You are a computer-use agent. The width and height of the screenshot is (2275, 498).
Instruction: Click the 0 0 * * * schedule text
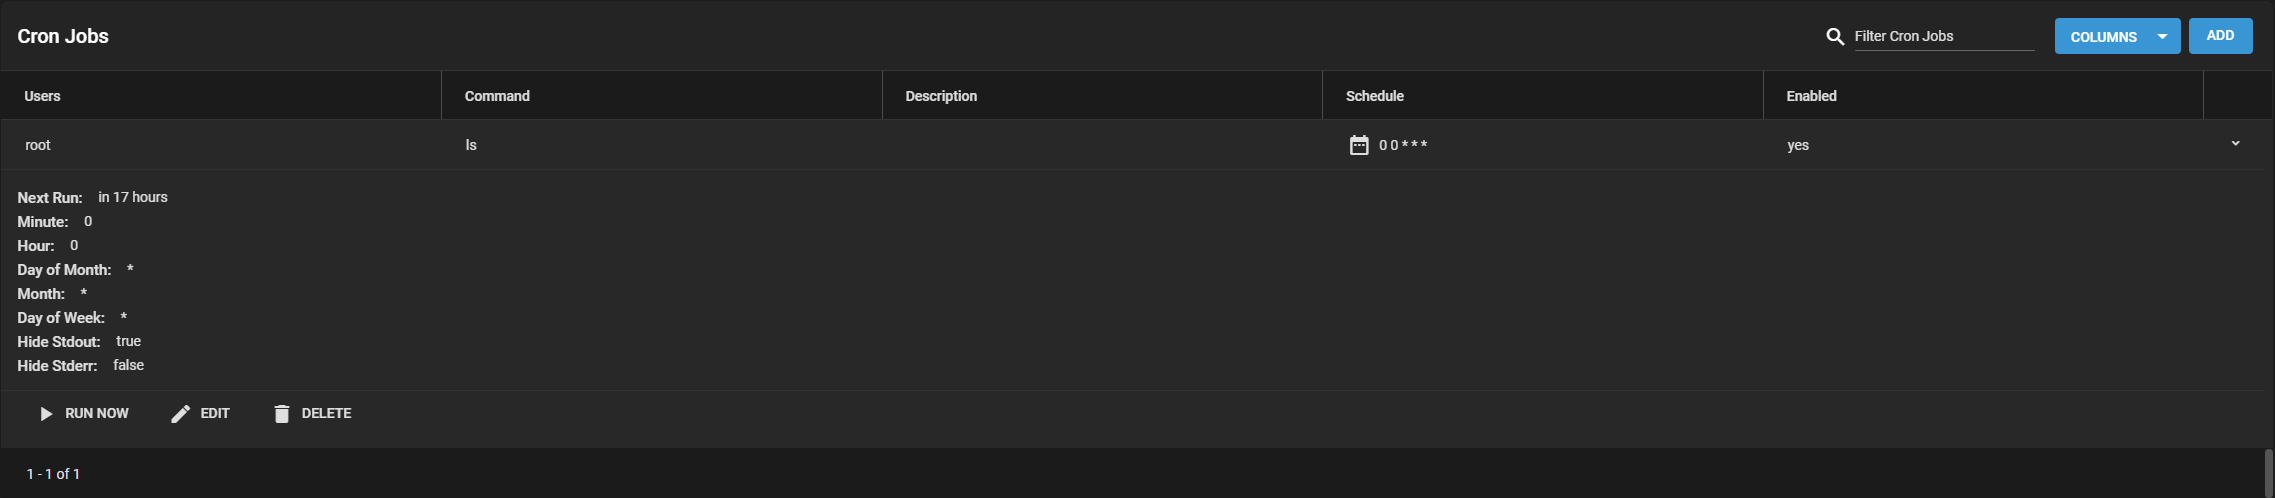coord(1403,146)
